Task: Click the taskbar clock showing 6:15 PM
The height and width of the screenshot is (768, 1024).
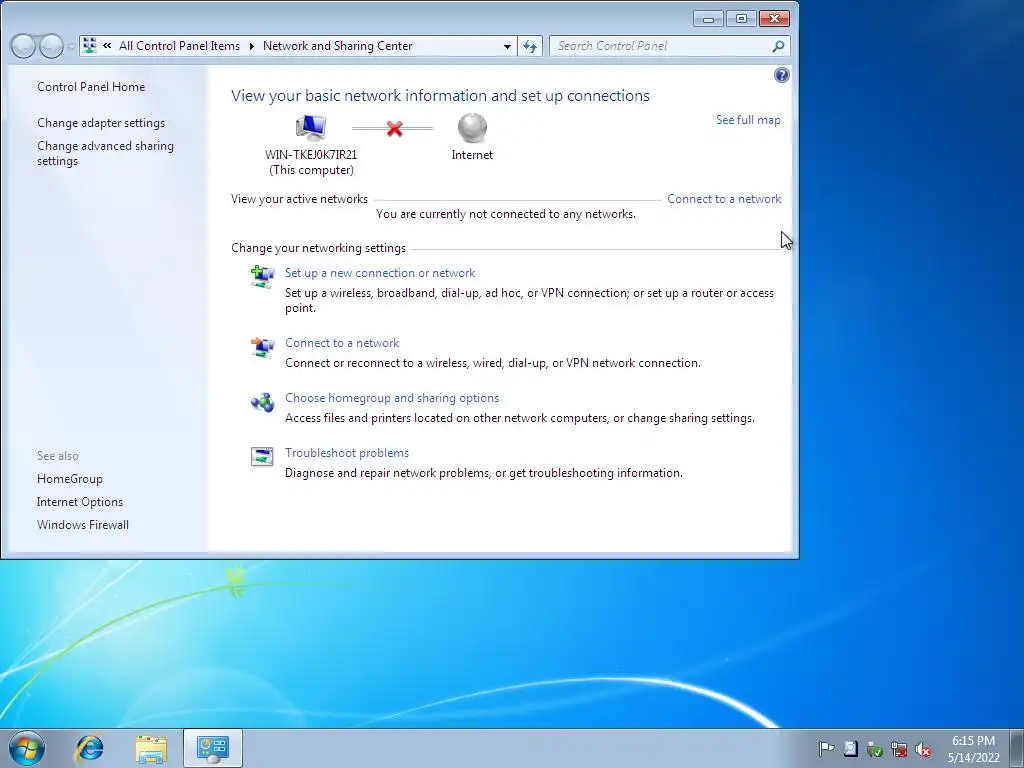Action: 974,748
